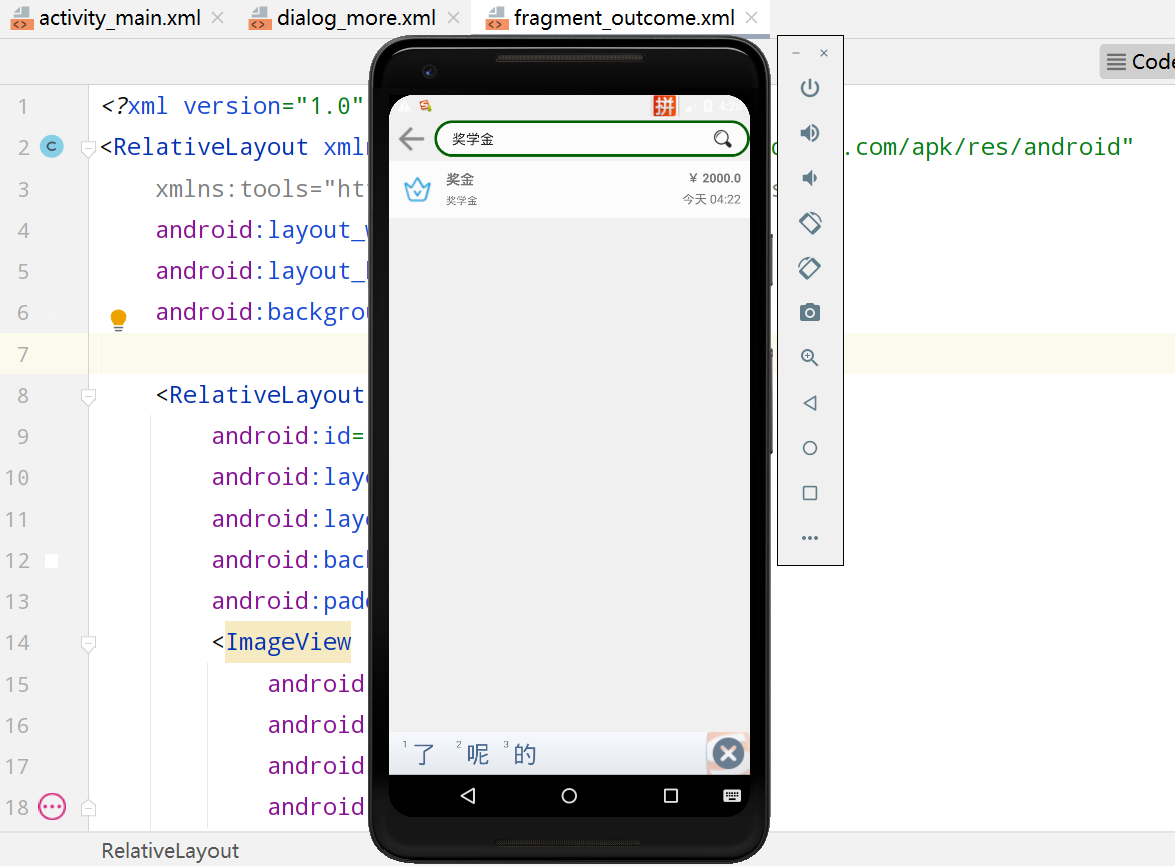Tap phone navigation Back button

468,796
